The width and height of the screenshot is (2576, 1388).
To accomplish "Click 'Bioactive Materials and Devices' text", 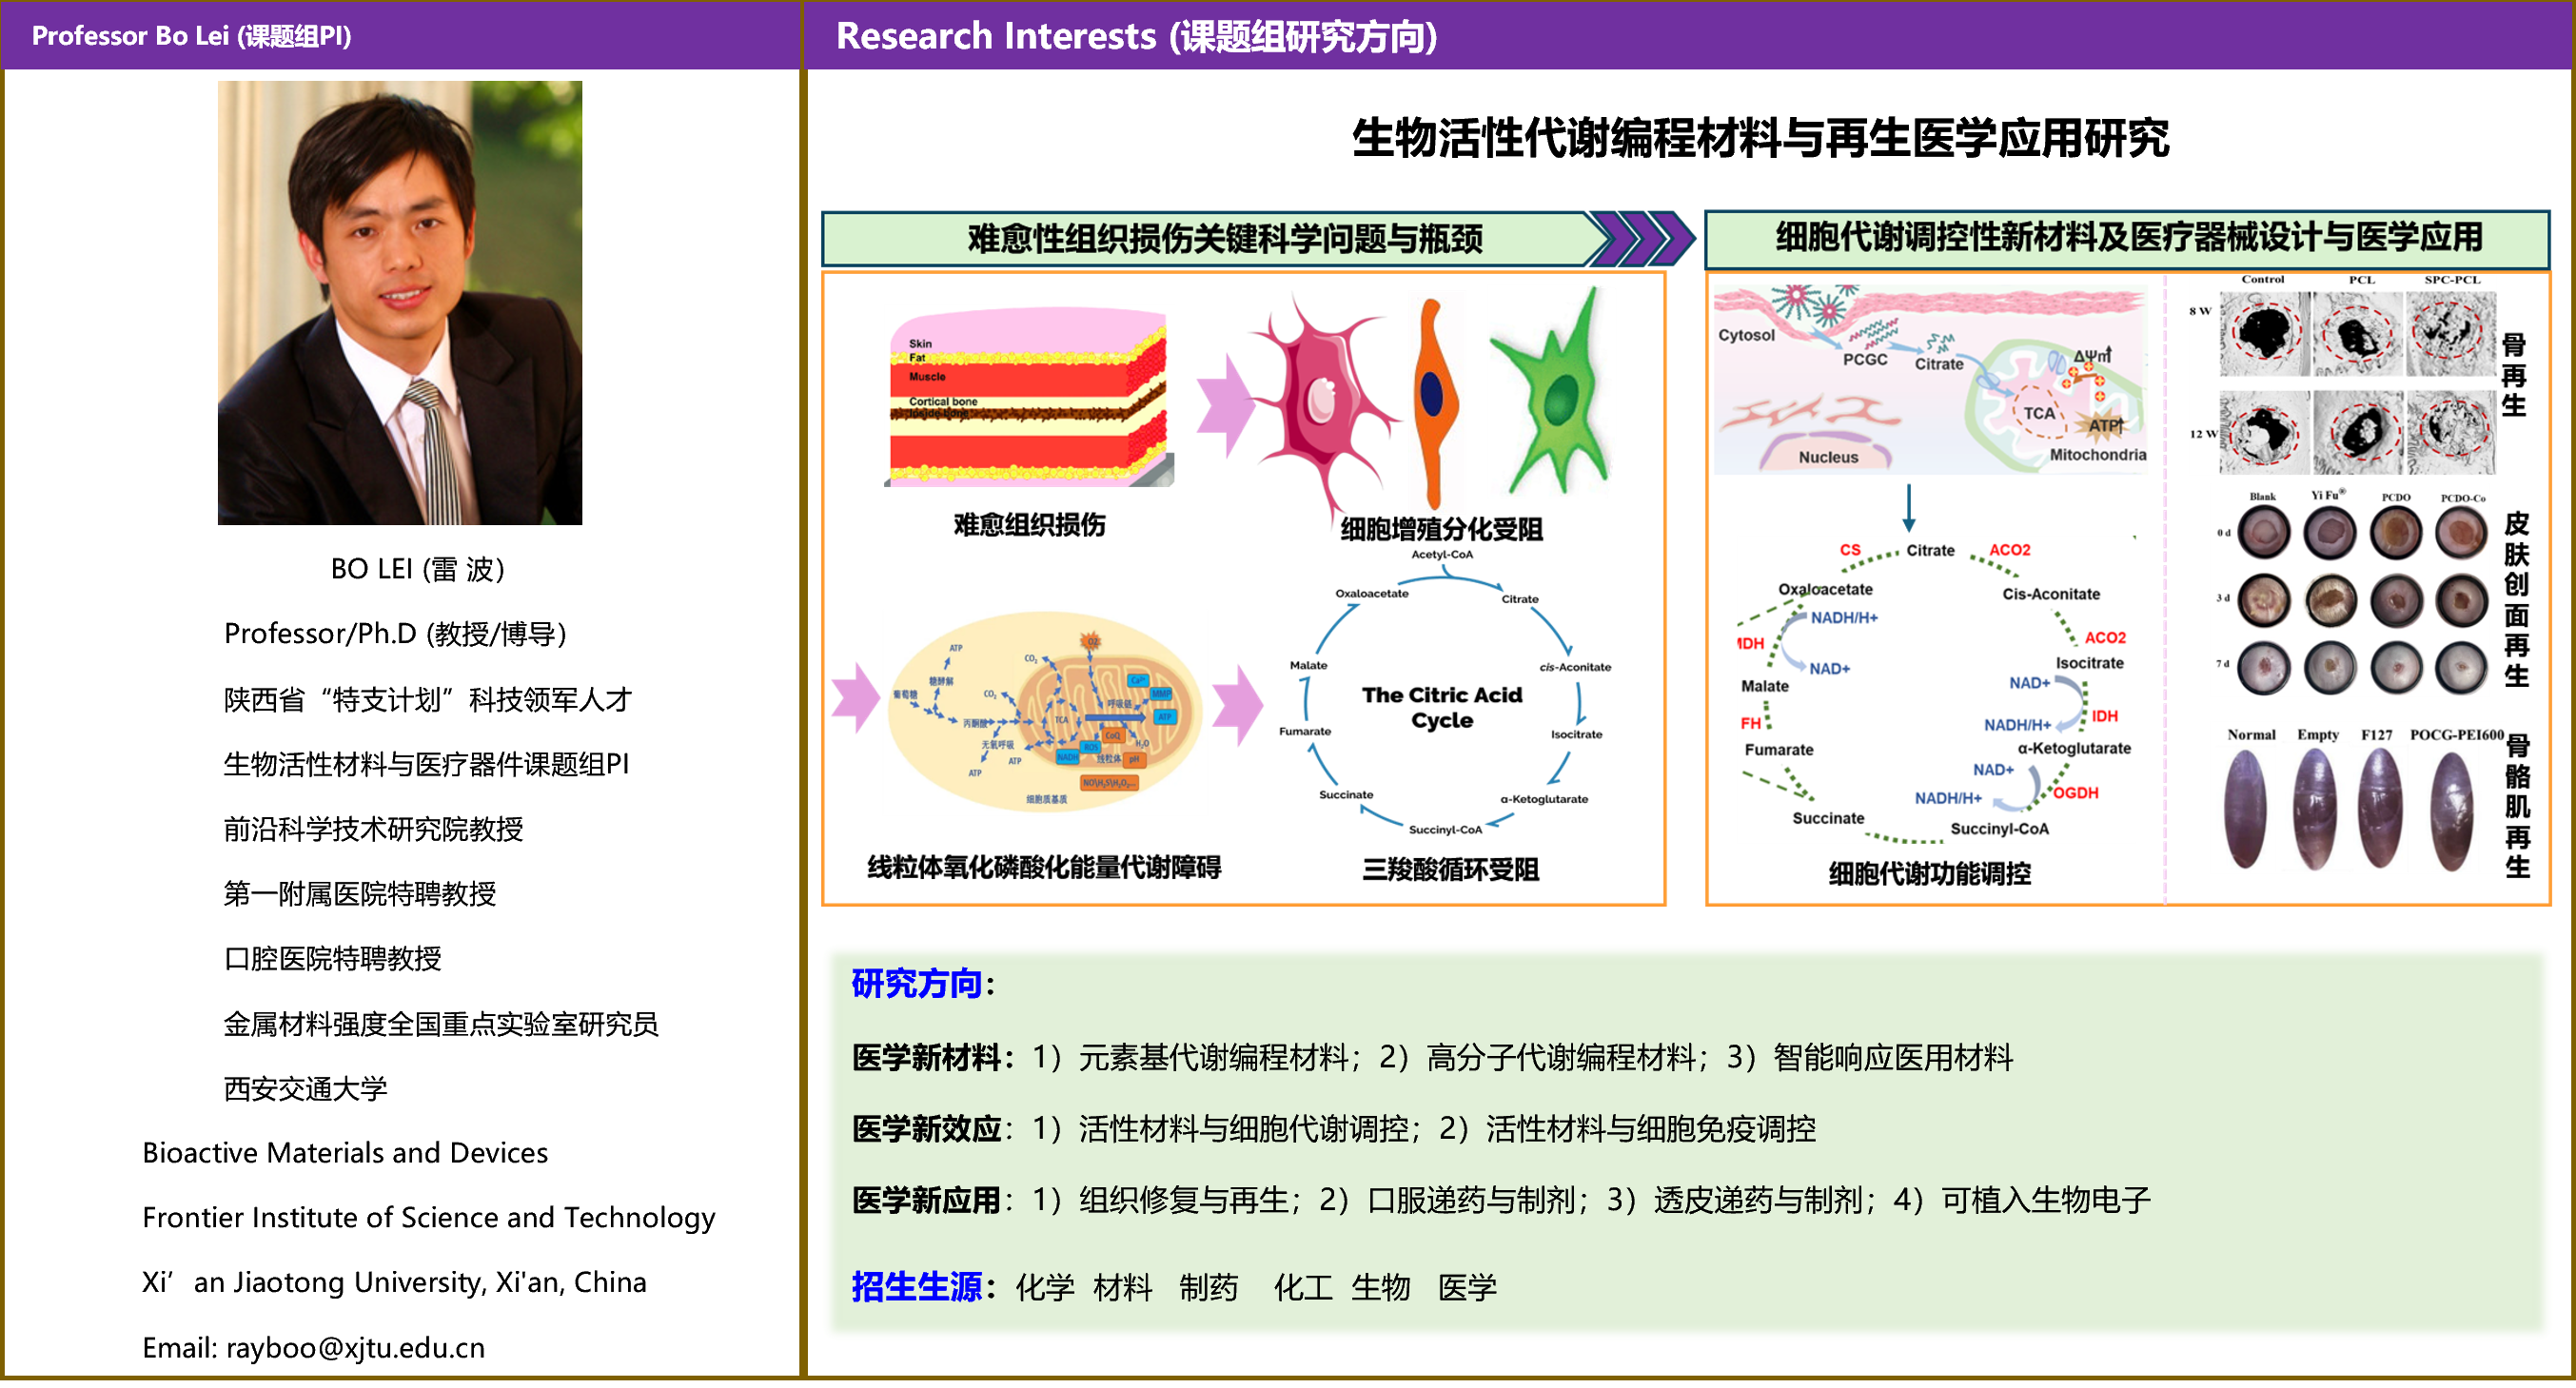I will (x=345, y=1153).
